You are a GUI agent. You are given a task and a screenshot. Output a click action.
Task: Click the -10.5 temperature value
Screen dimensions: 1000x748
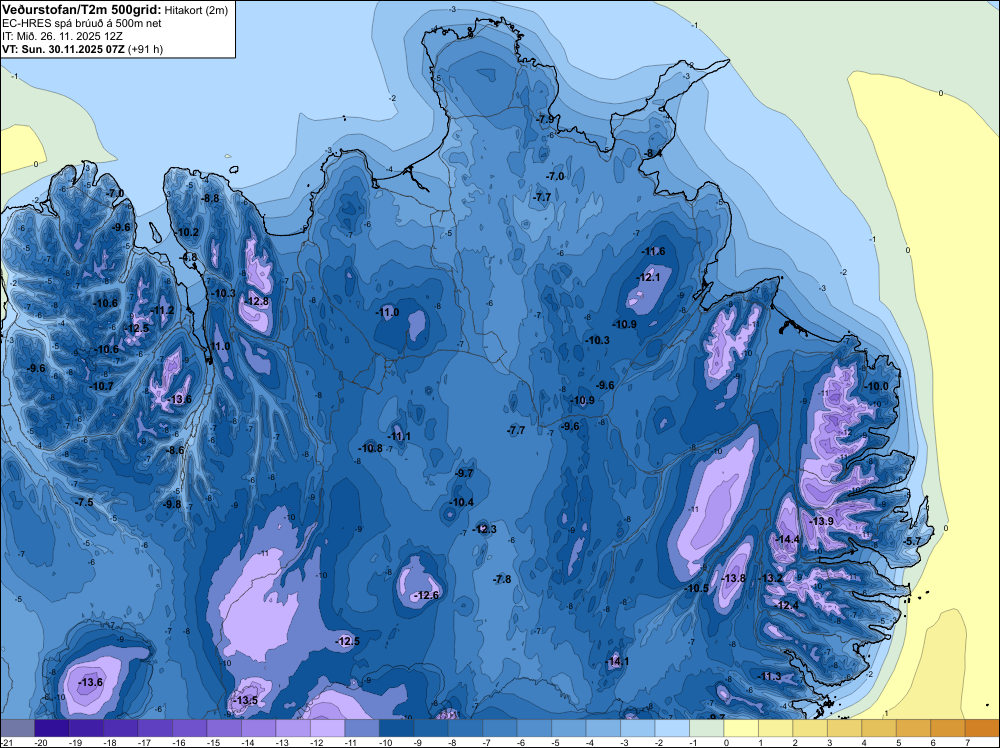(x=697, y=588)
